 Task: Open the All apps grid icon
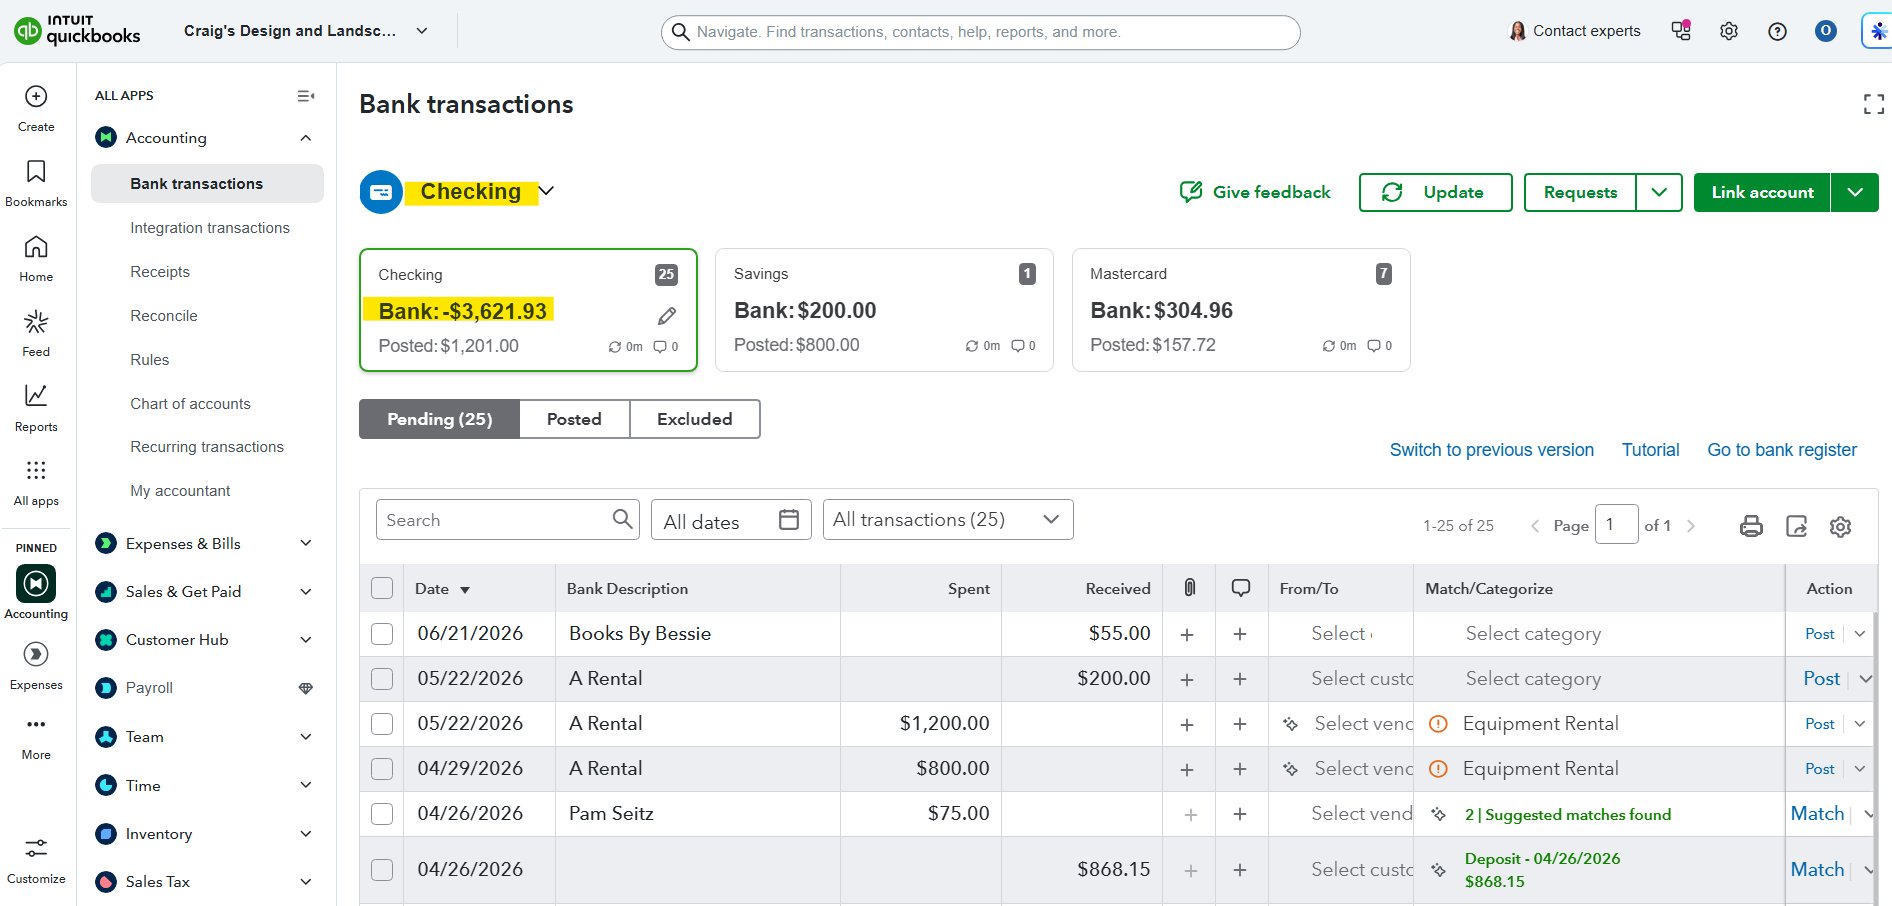point(36,470)
